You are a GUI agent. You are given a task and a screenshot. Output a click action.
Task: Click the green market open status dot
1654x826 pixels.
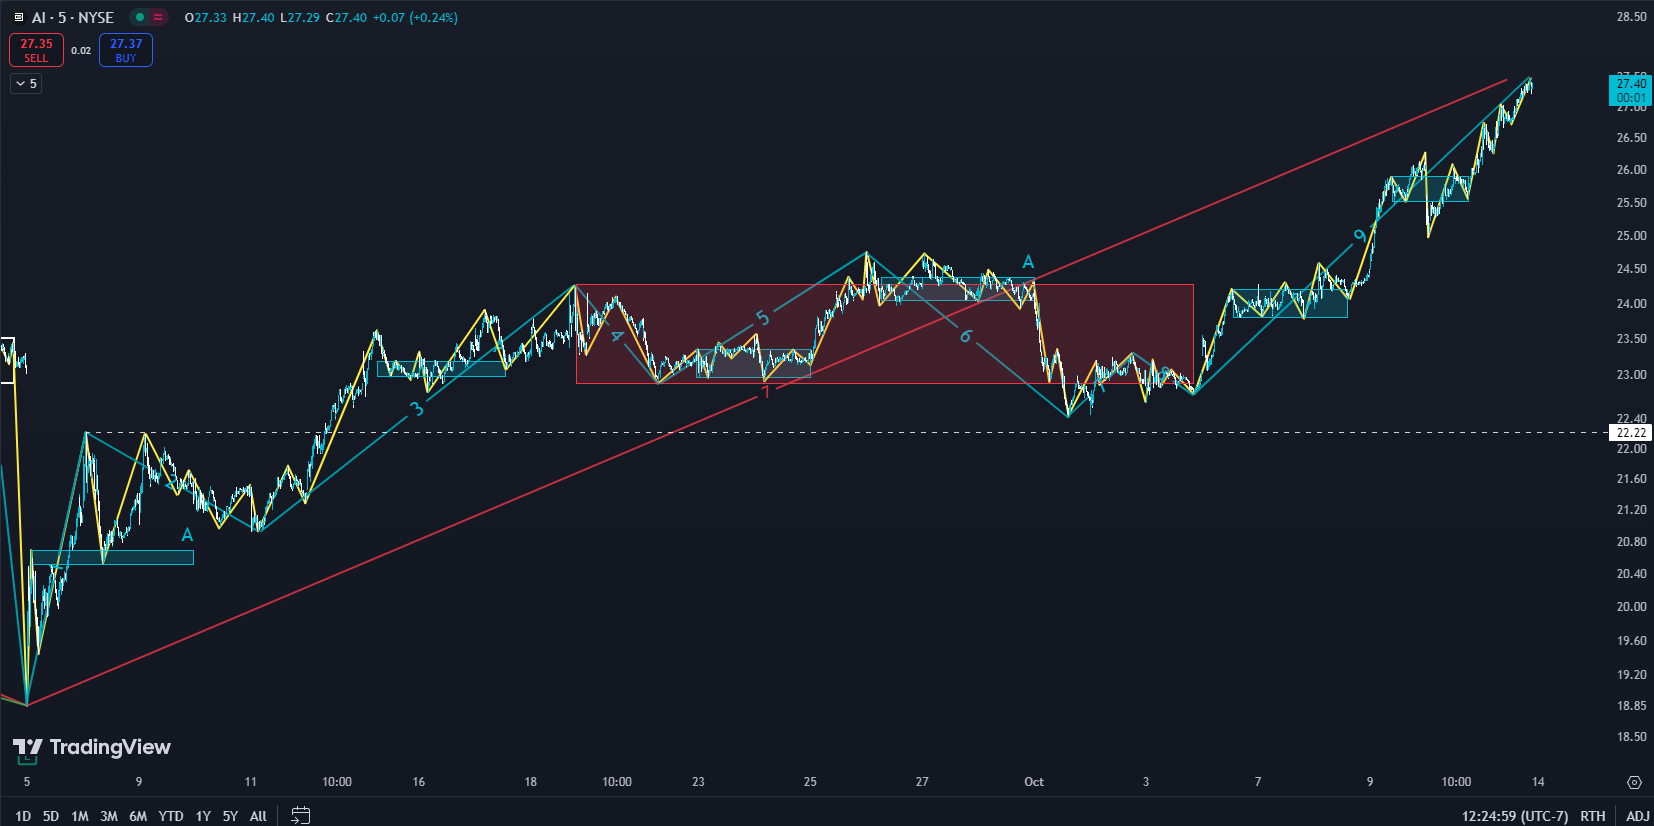[x=140, y=17]
